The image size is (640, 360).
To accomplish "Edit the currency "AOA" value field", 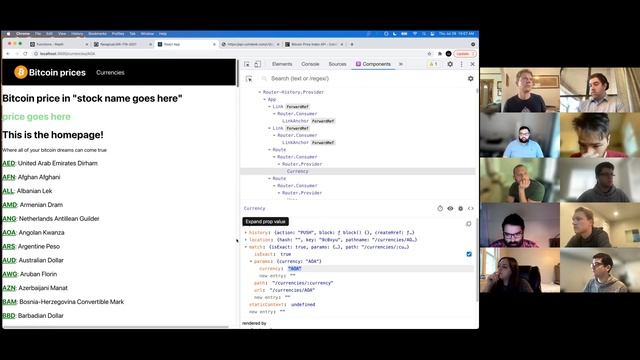I will [294, 269].
